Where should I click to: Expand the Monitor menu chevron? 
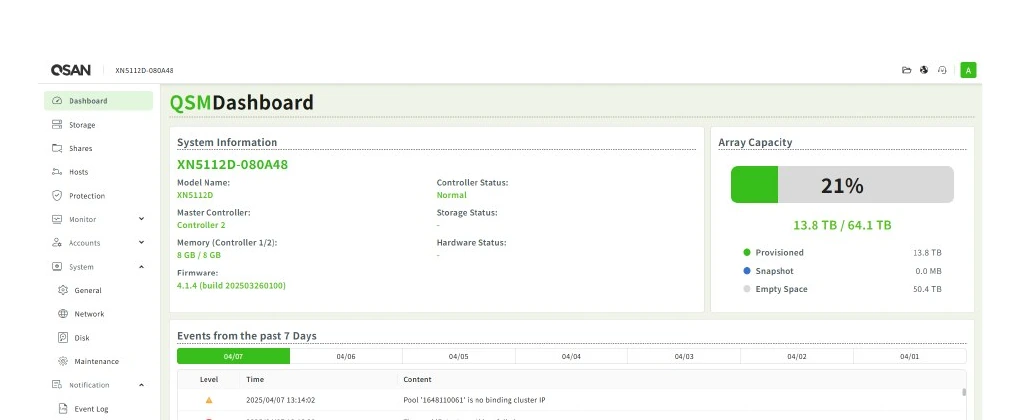tap(142, 219)
